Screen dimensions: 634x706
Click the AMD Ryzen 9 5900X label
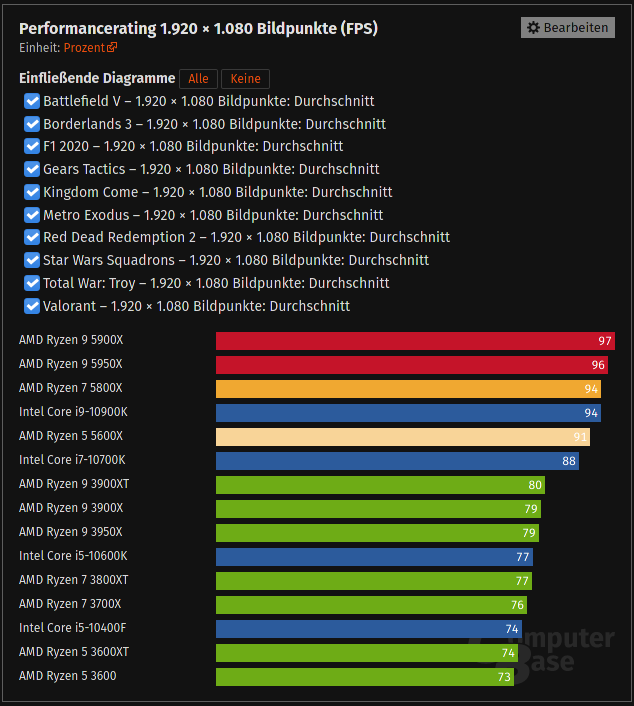pos(71,340)
